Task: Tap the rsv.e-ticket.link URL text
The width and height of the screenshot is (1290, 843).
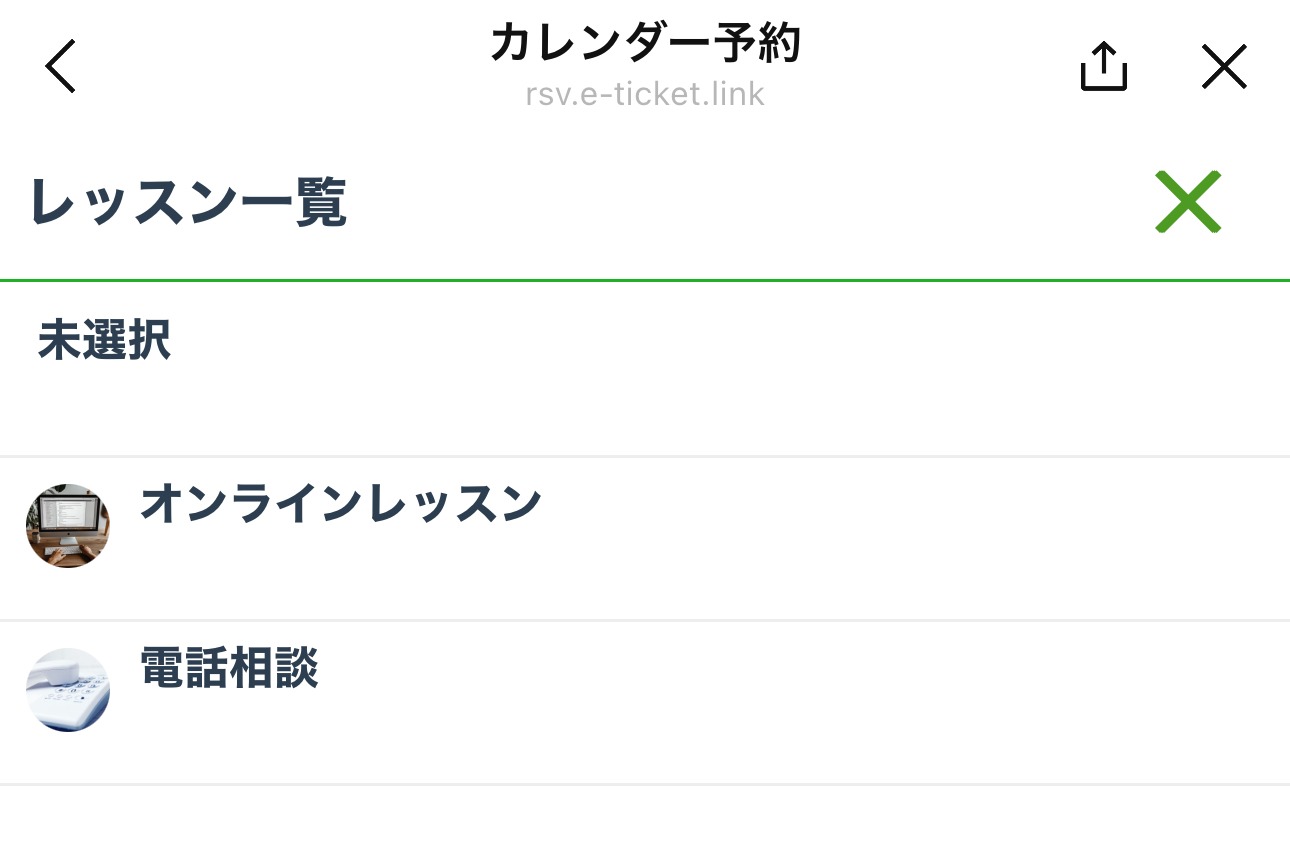Action: pos(645,94)
